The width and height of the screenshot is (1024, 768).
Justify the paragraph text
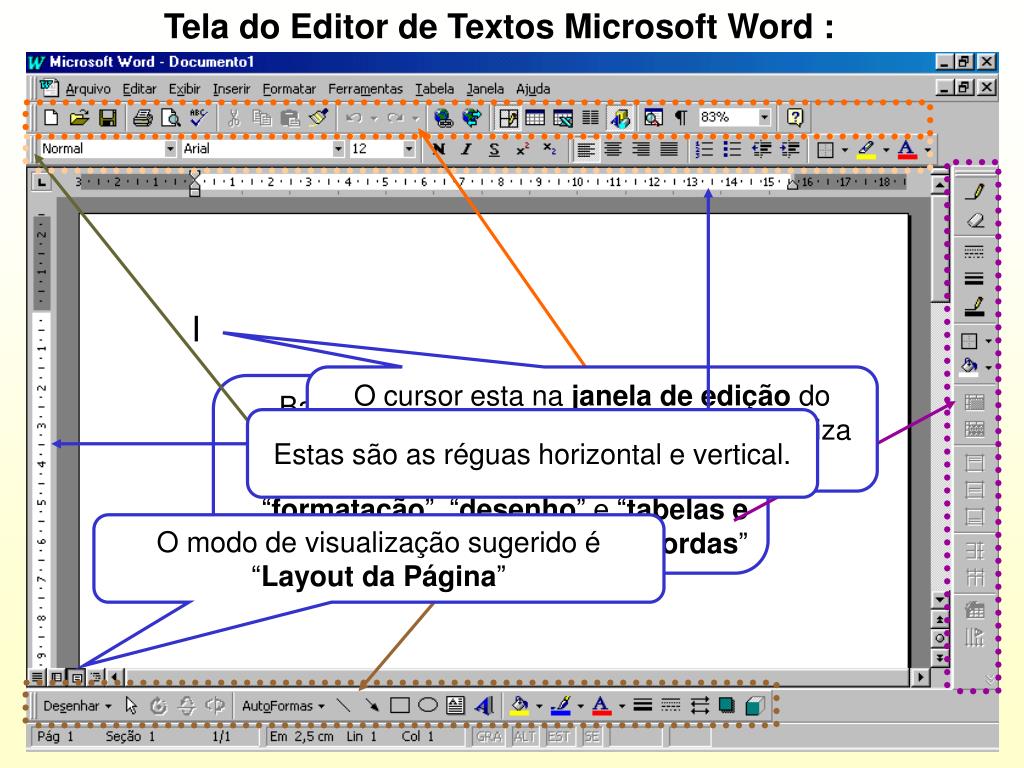669,150
